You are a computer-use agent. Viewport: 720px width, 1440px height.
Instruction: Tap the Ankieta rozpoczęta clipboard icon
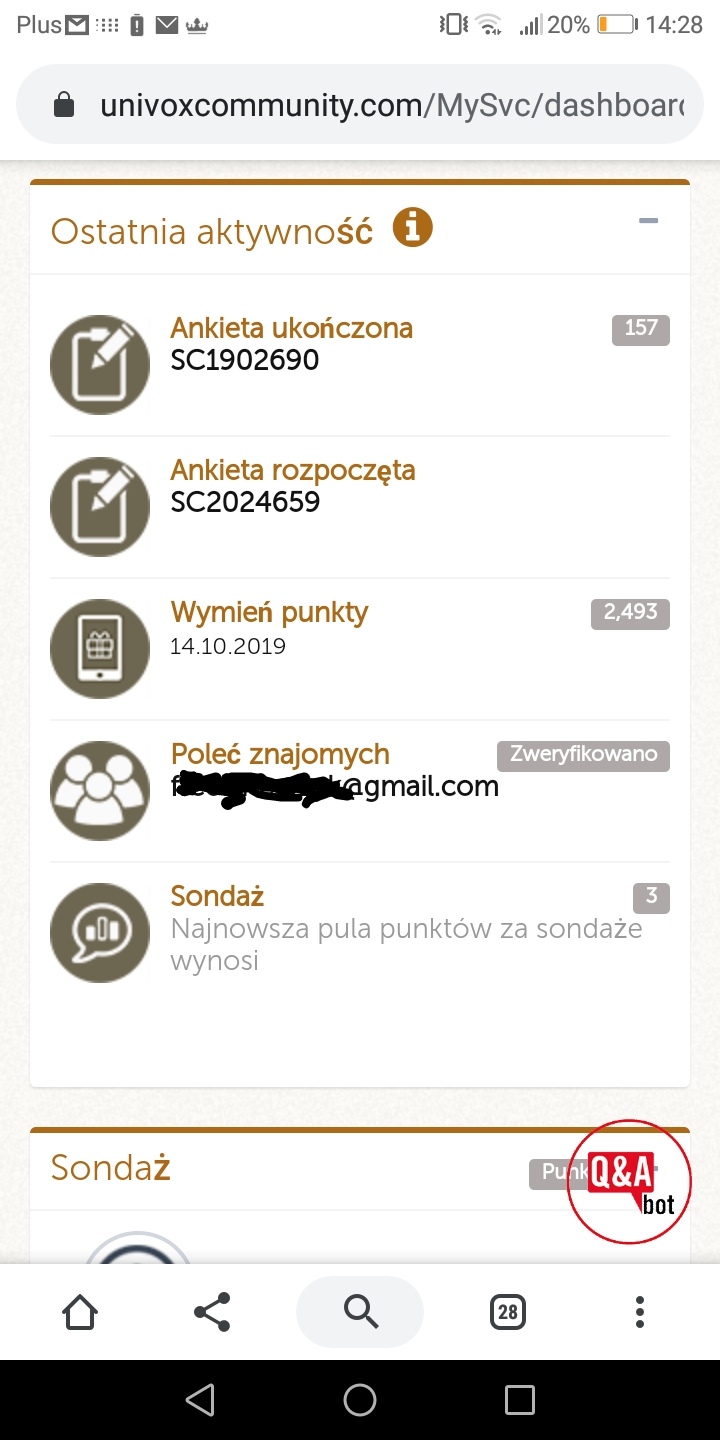tap(100, 507)
